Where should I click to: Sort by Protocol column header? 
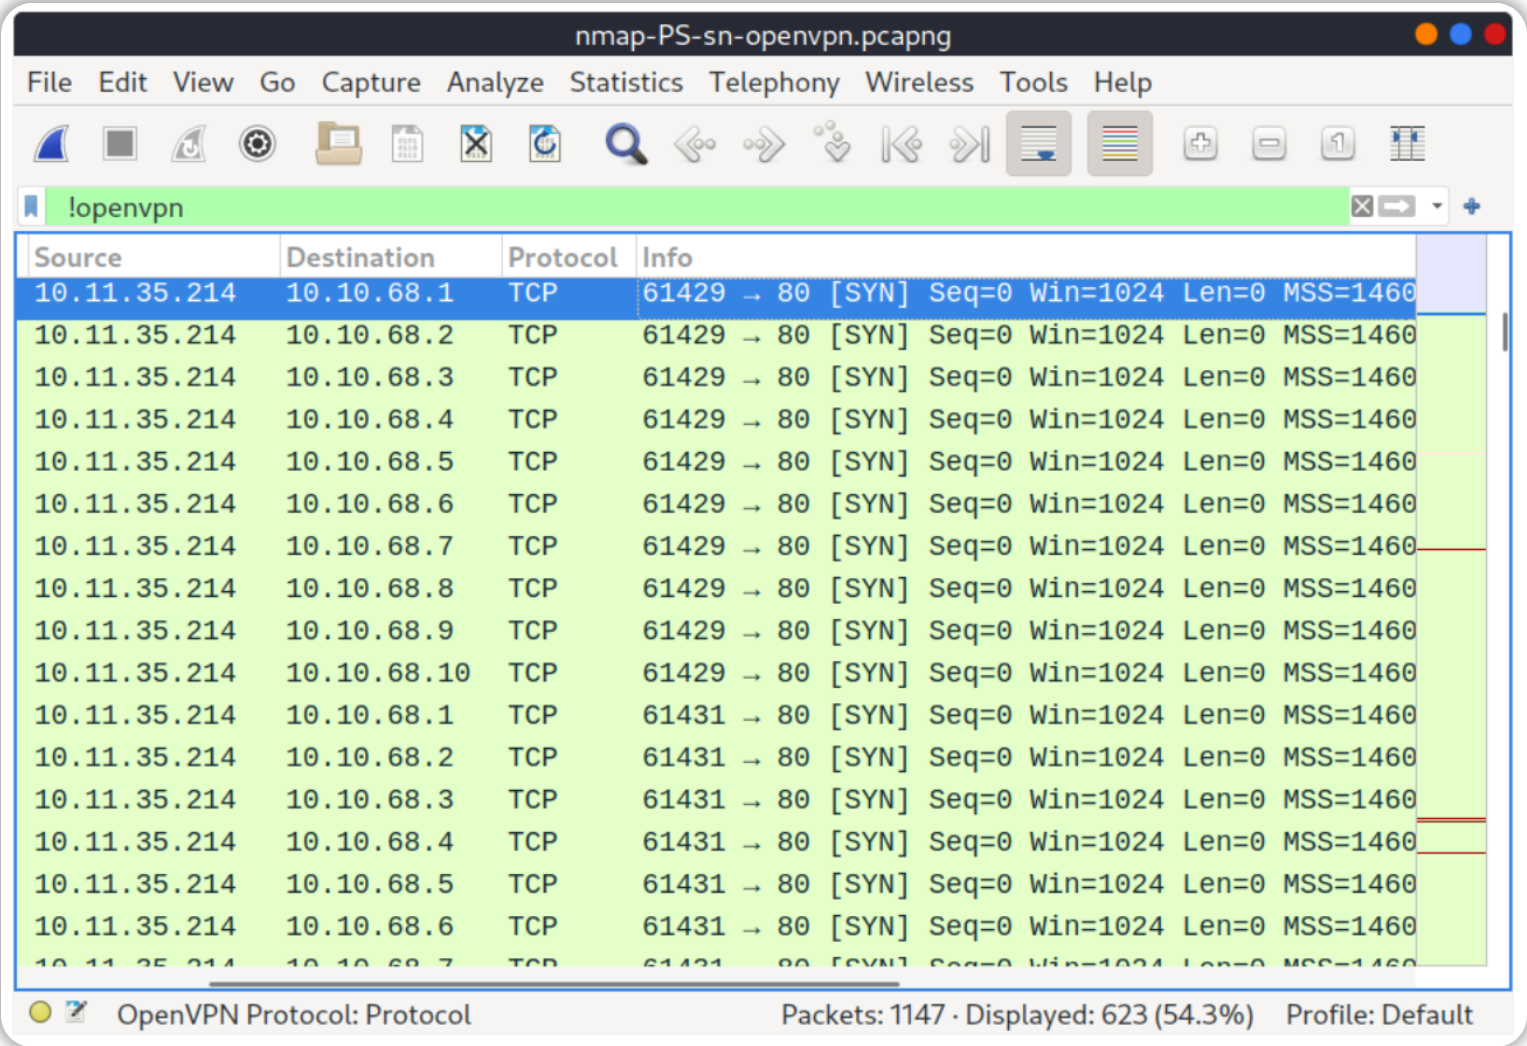pos(568,257)
